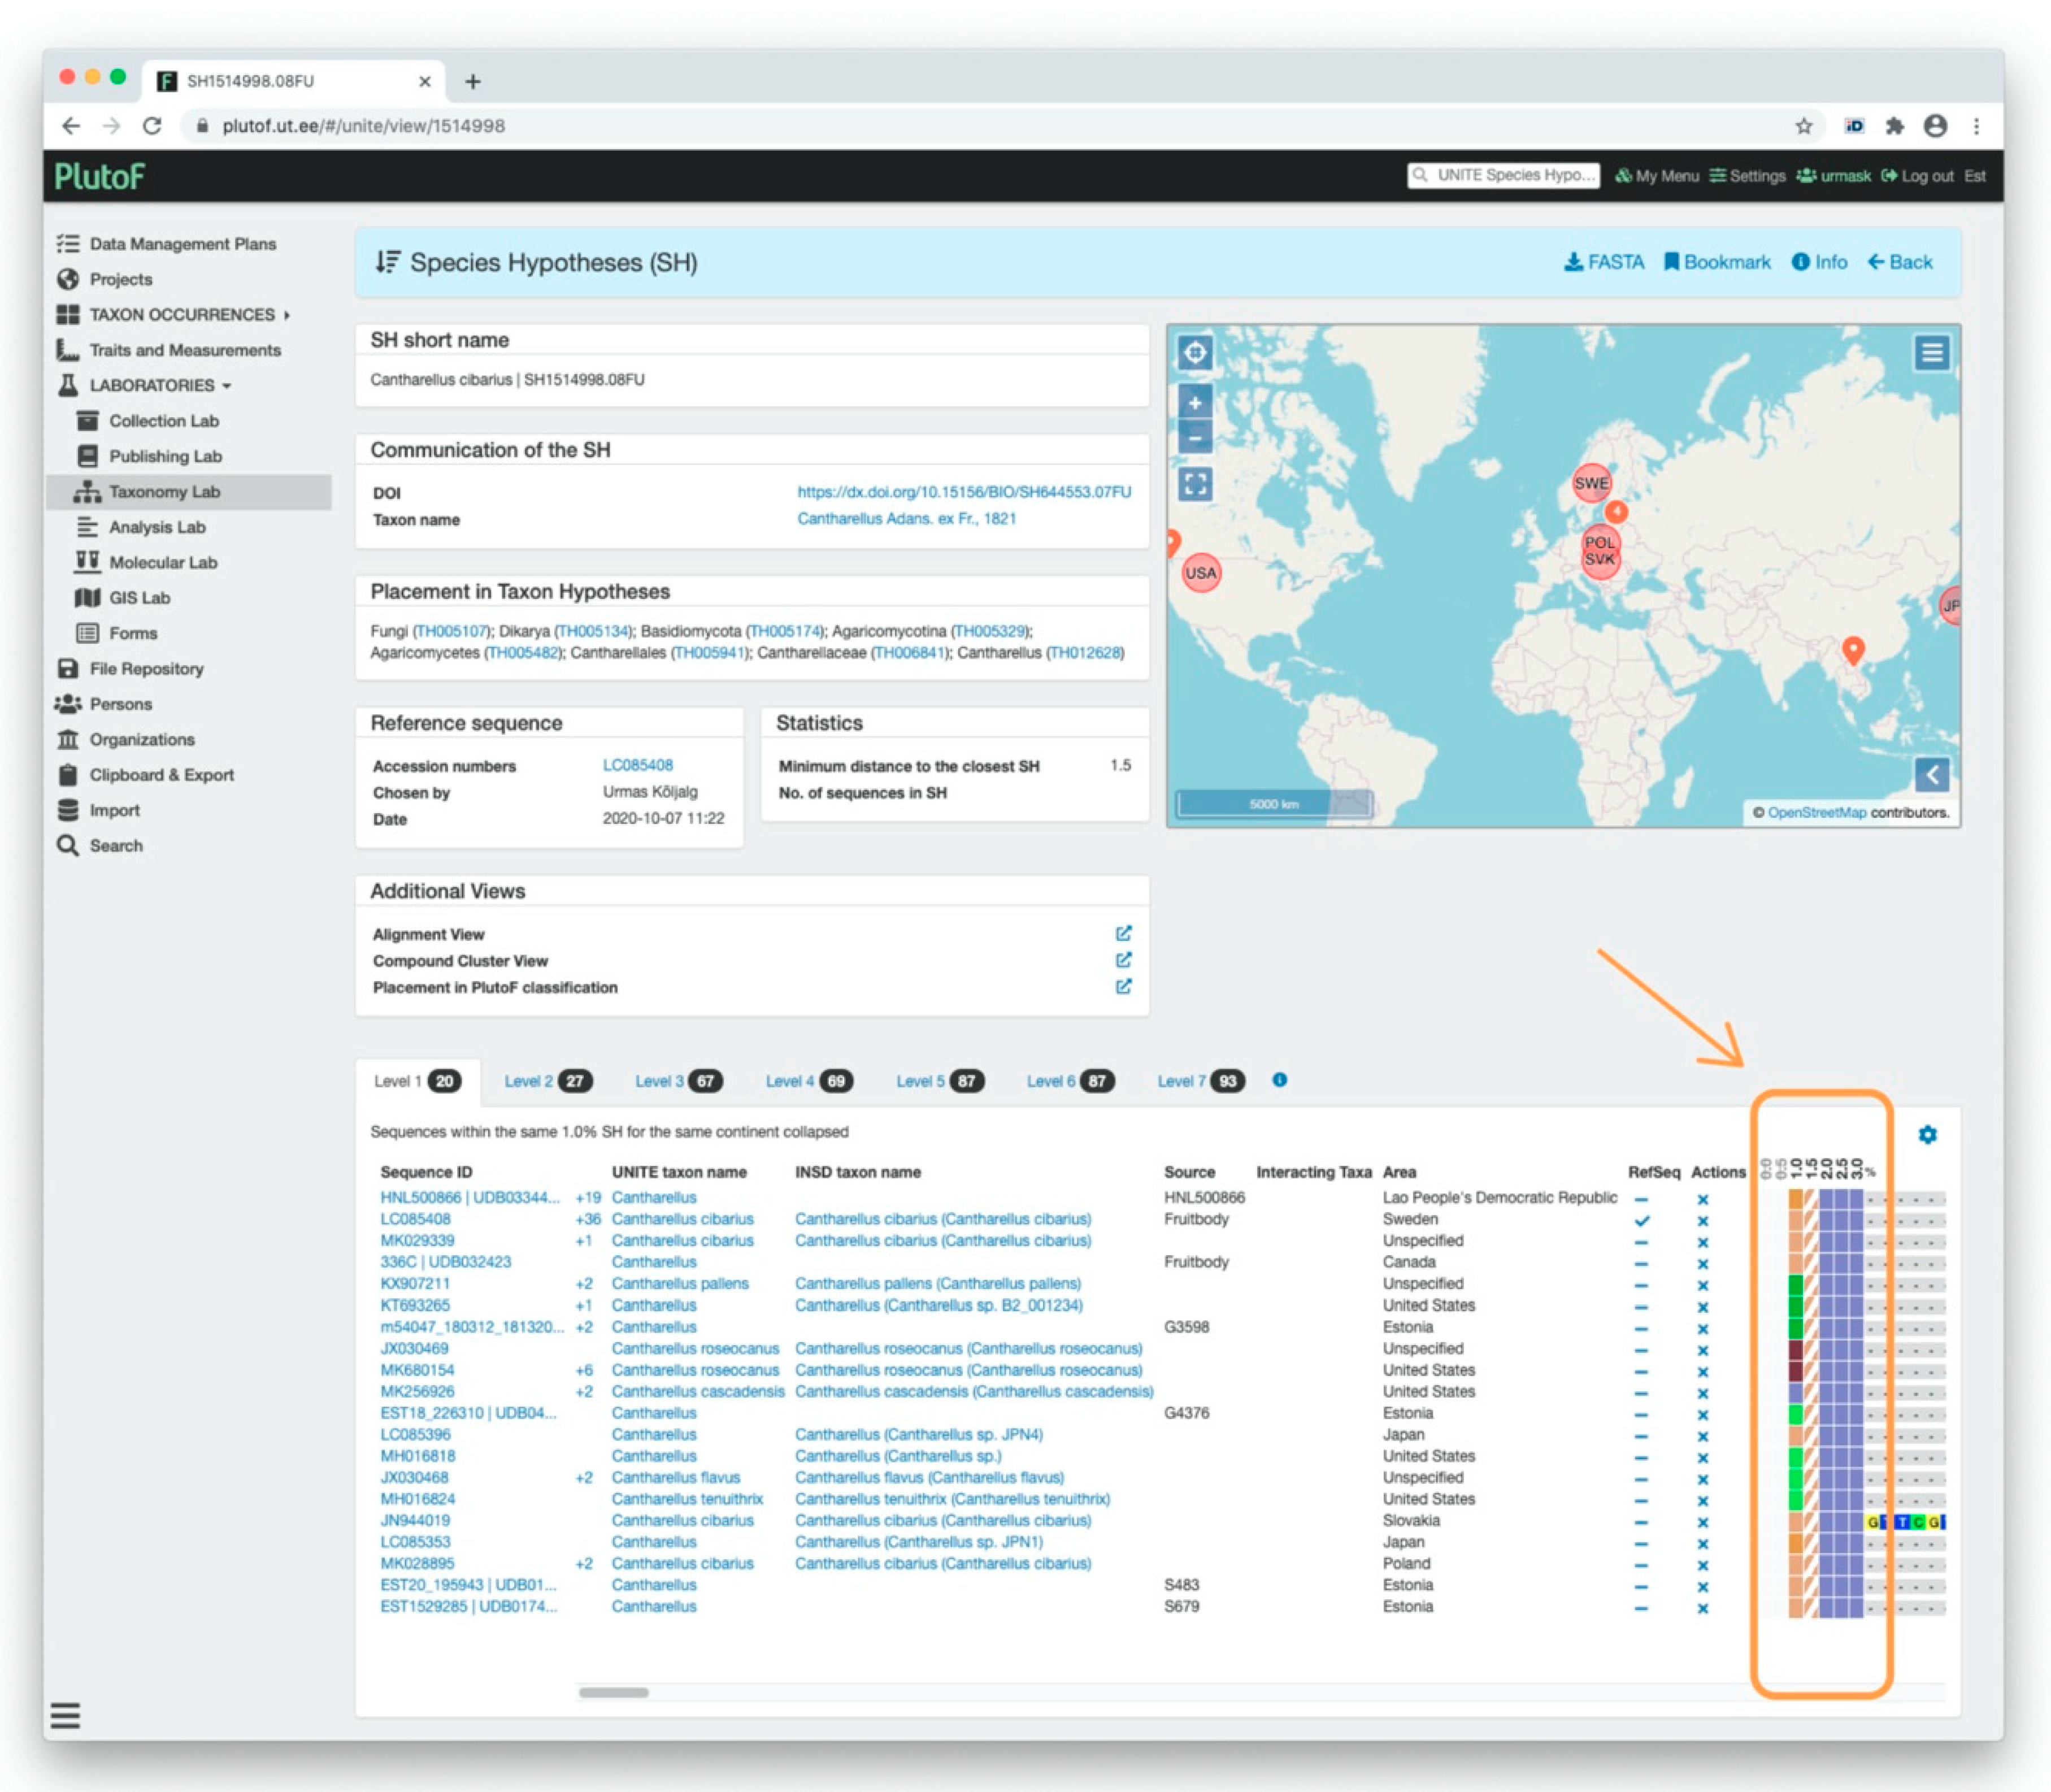Image resolution: width=2051 pixels, height=1792 pixels.
Task: Open Alignment View external link icon
Action: (1123, 933)
